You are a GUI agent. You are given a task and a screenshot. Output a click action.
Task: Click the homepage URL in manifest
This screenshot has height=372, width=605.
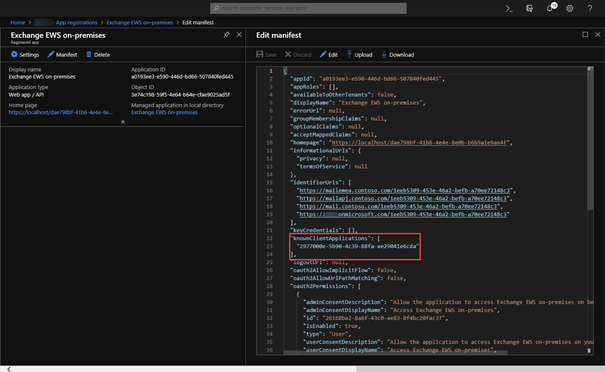(x=419, y=142)
